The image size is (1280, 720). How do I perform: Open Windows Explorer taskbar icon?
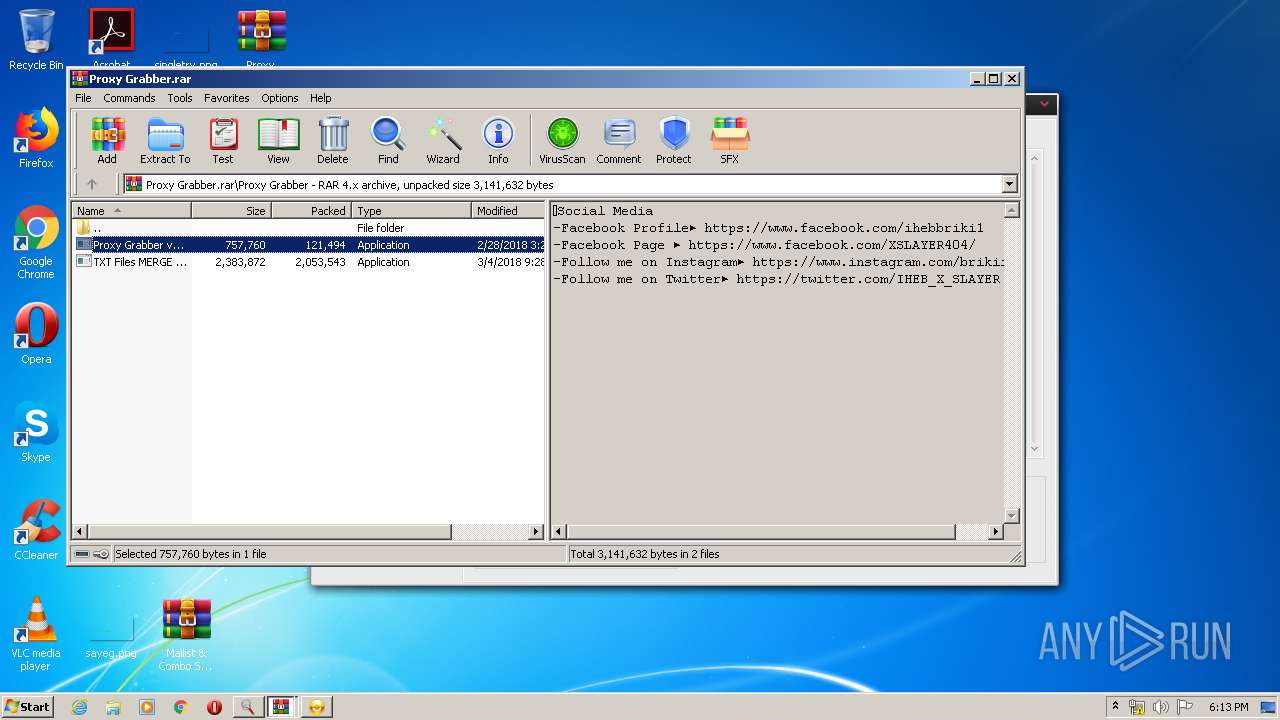point(113,707)
